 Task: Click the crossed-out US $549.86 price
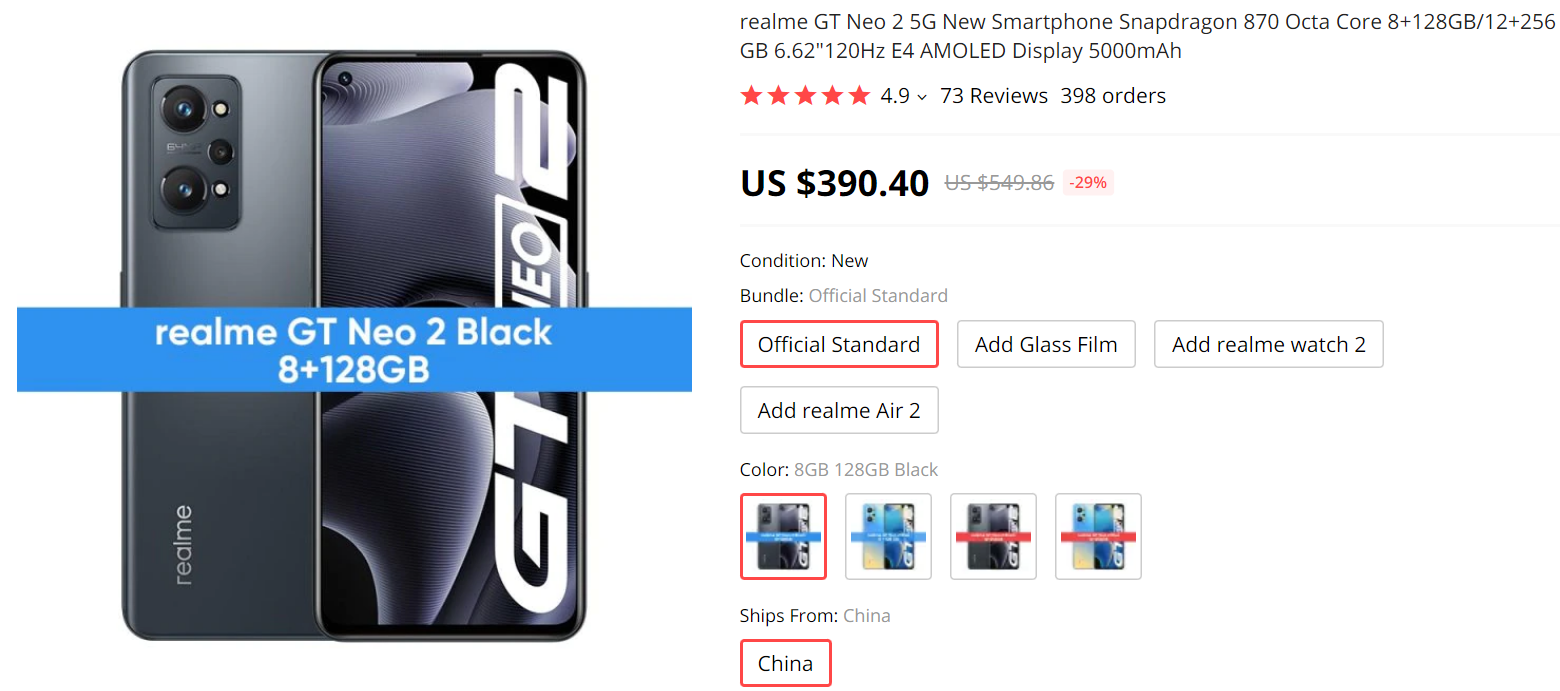(x=999, y=183)
